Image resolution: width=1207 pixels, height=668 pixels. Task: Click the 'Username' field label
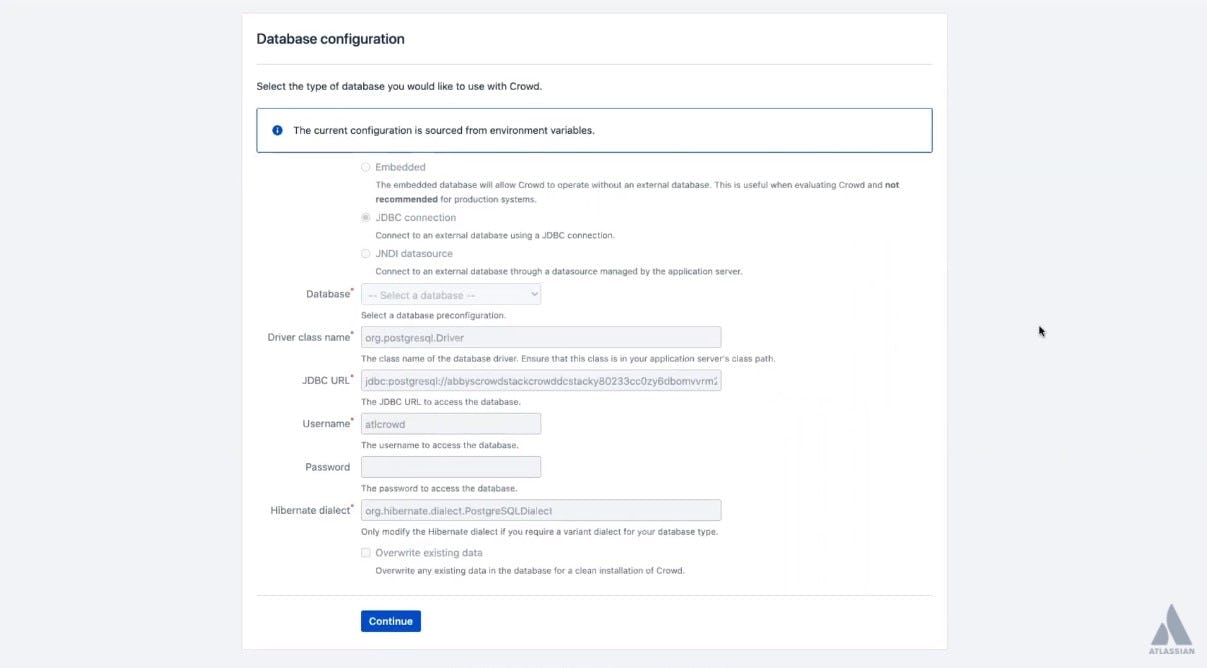point(326,424)
